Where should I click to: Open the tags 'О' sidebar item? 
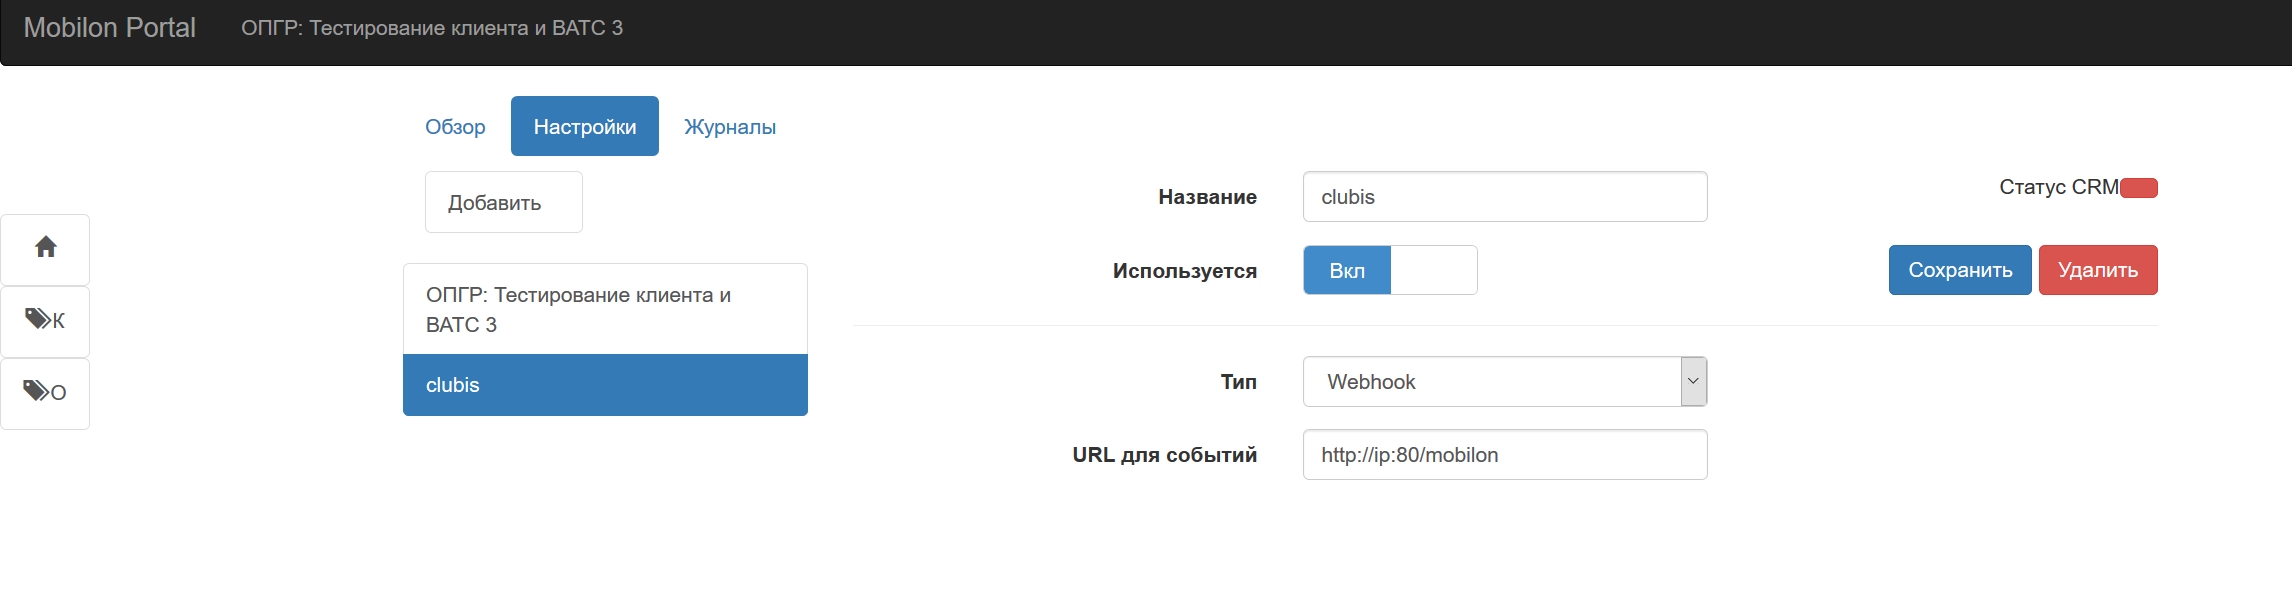point(45,393)
